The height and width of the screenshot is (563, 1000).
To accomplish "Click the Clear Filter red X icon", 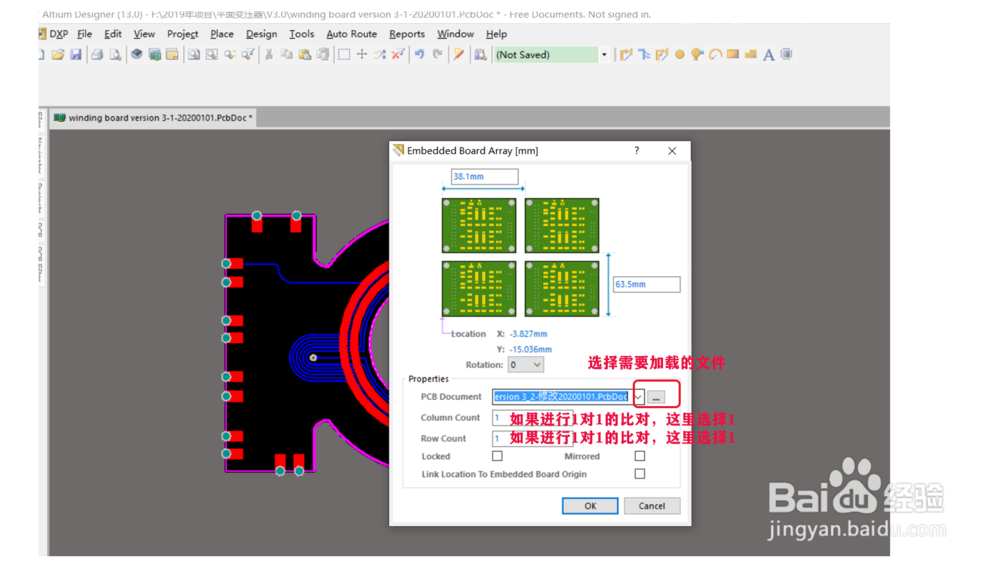I will pyautogui.click(x=398, y=55).
